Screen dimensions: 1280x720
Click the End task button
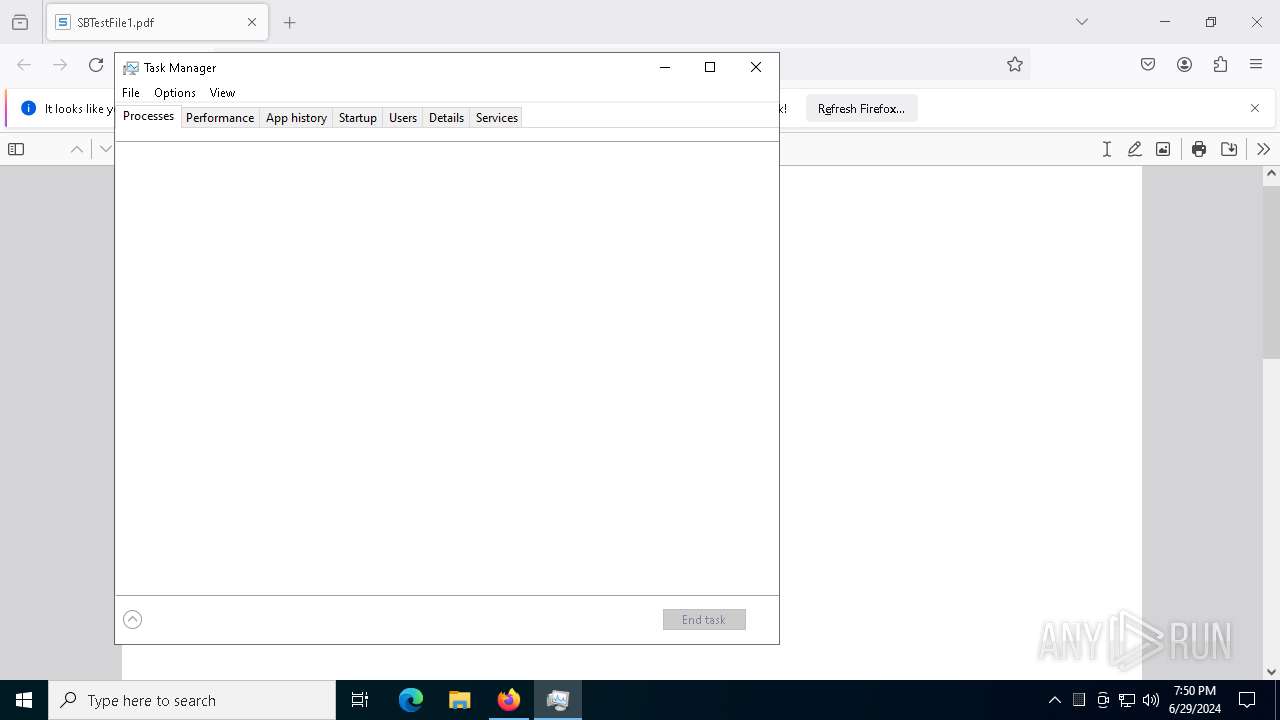[704, 620]
